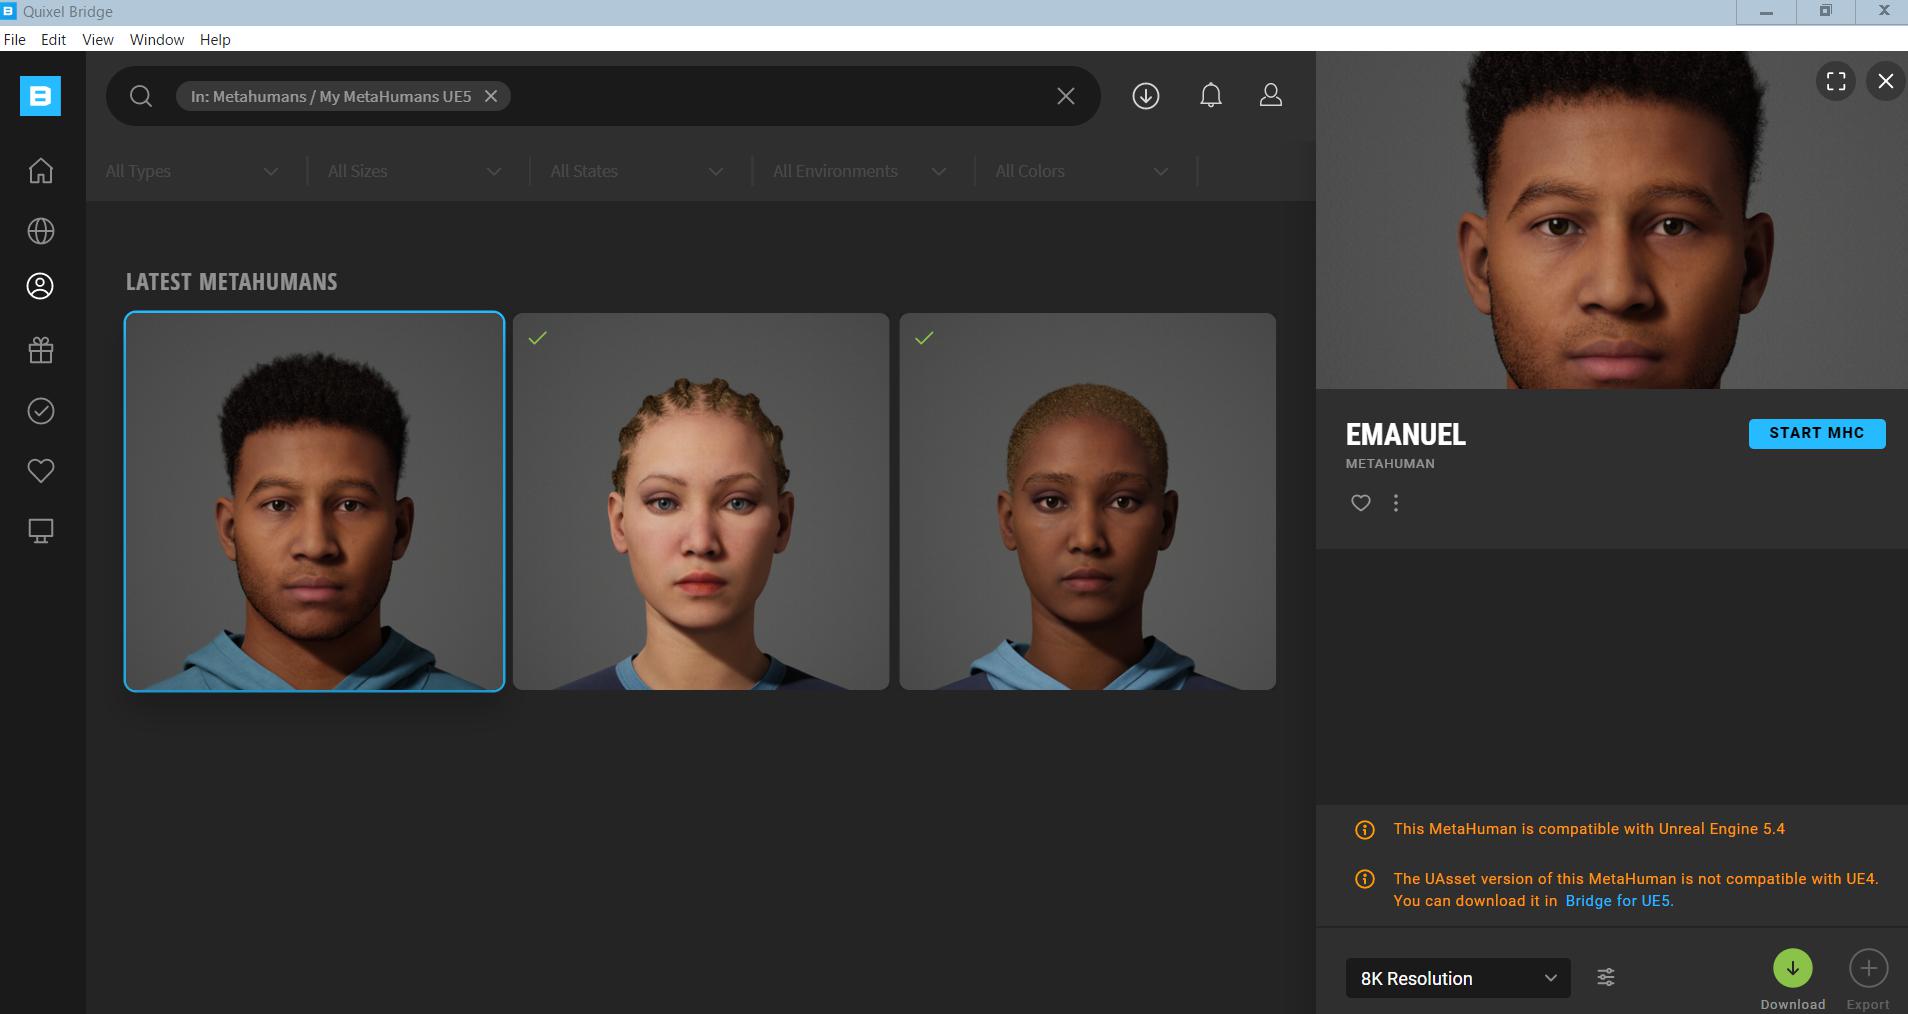Open the three-dot more options menu
The width and height of the screenshot is (1908, 1014).
[1396, 503]
